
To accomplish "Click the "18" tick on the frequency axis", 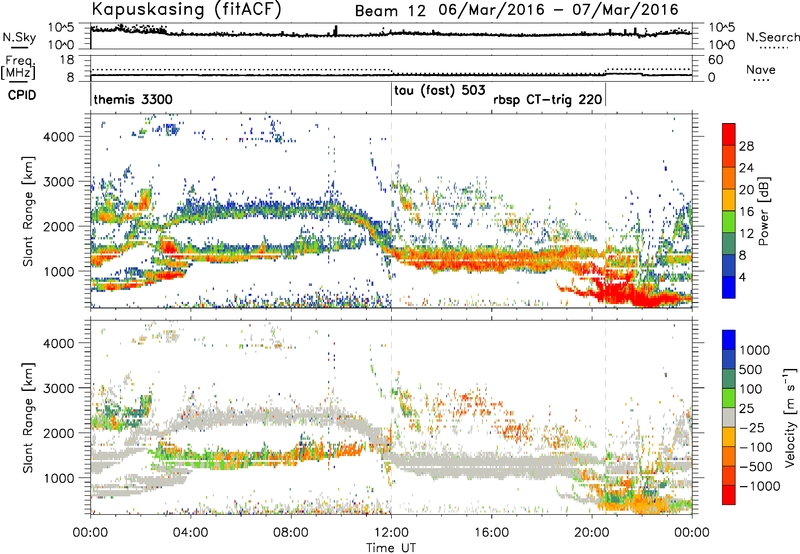I will 67,60.
